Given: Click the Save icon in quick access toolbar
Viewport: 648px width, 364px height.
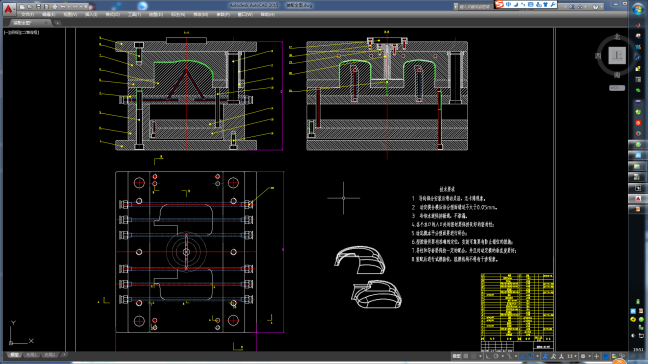Looking at the screenshot, I should (x=38, y=7).
